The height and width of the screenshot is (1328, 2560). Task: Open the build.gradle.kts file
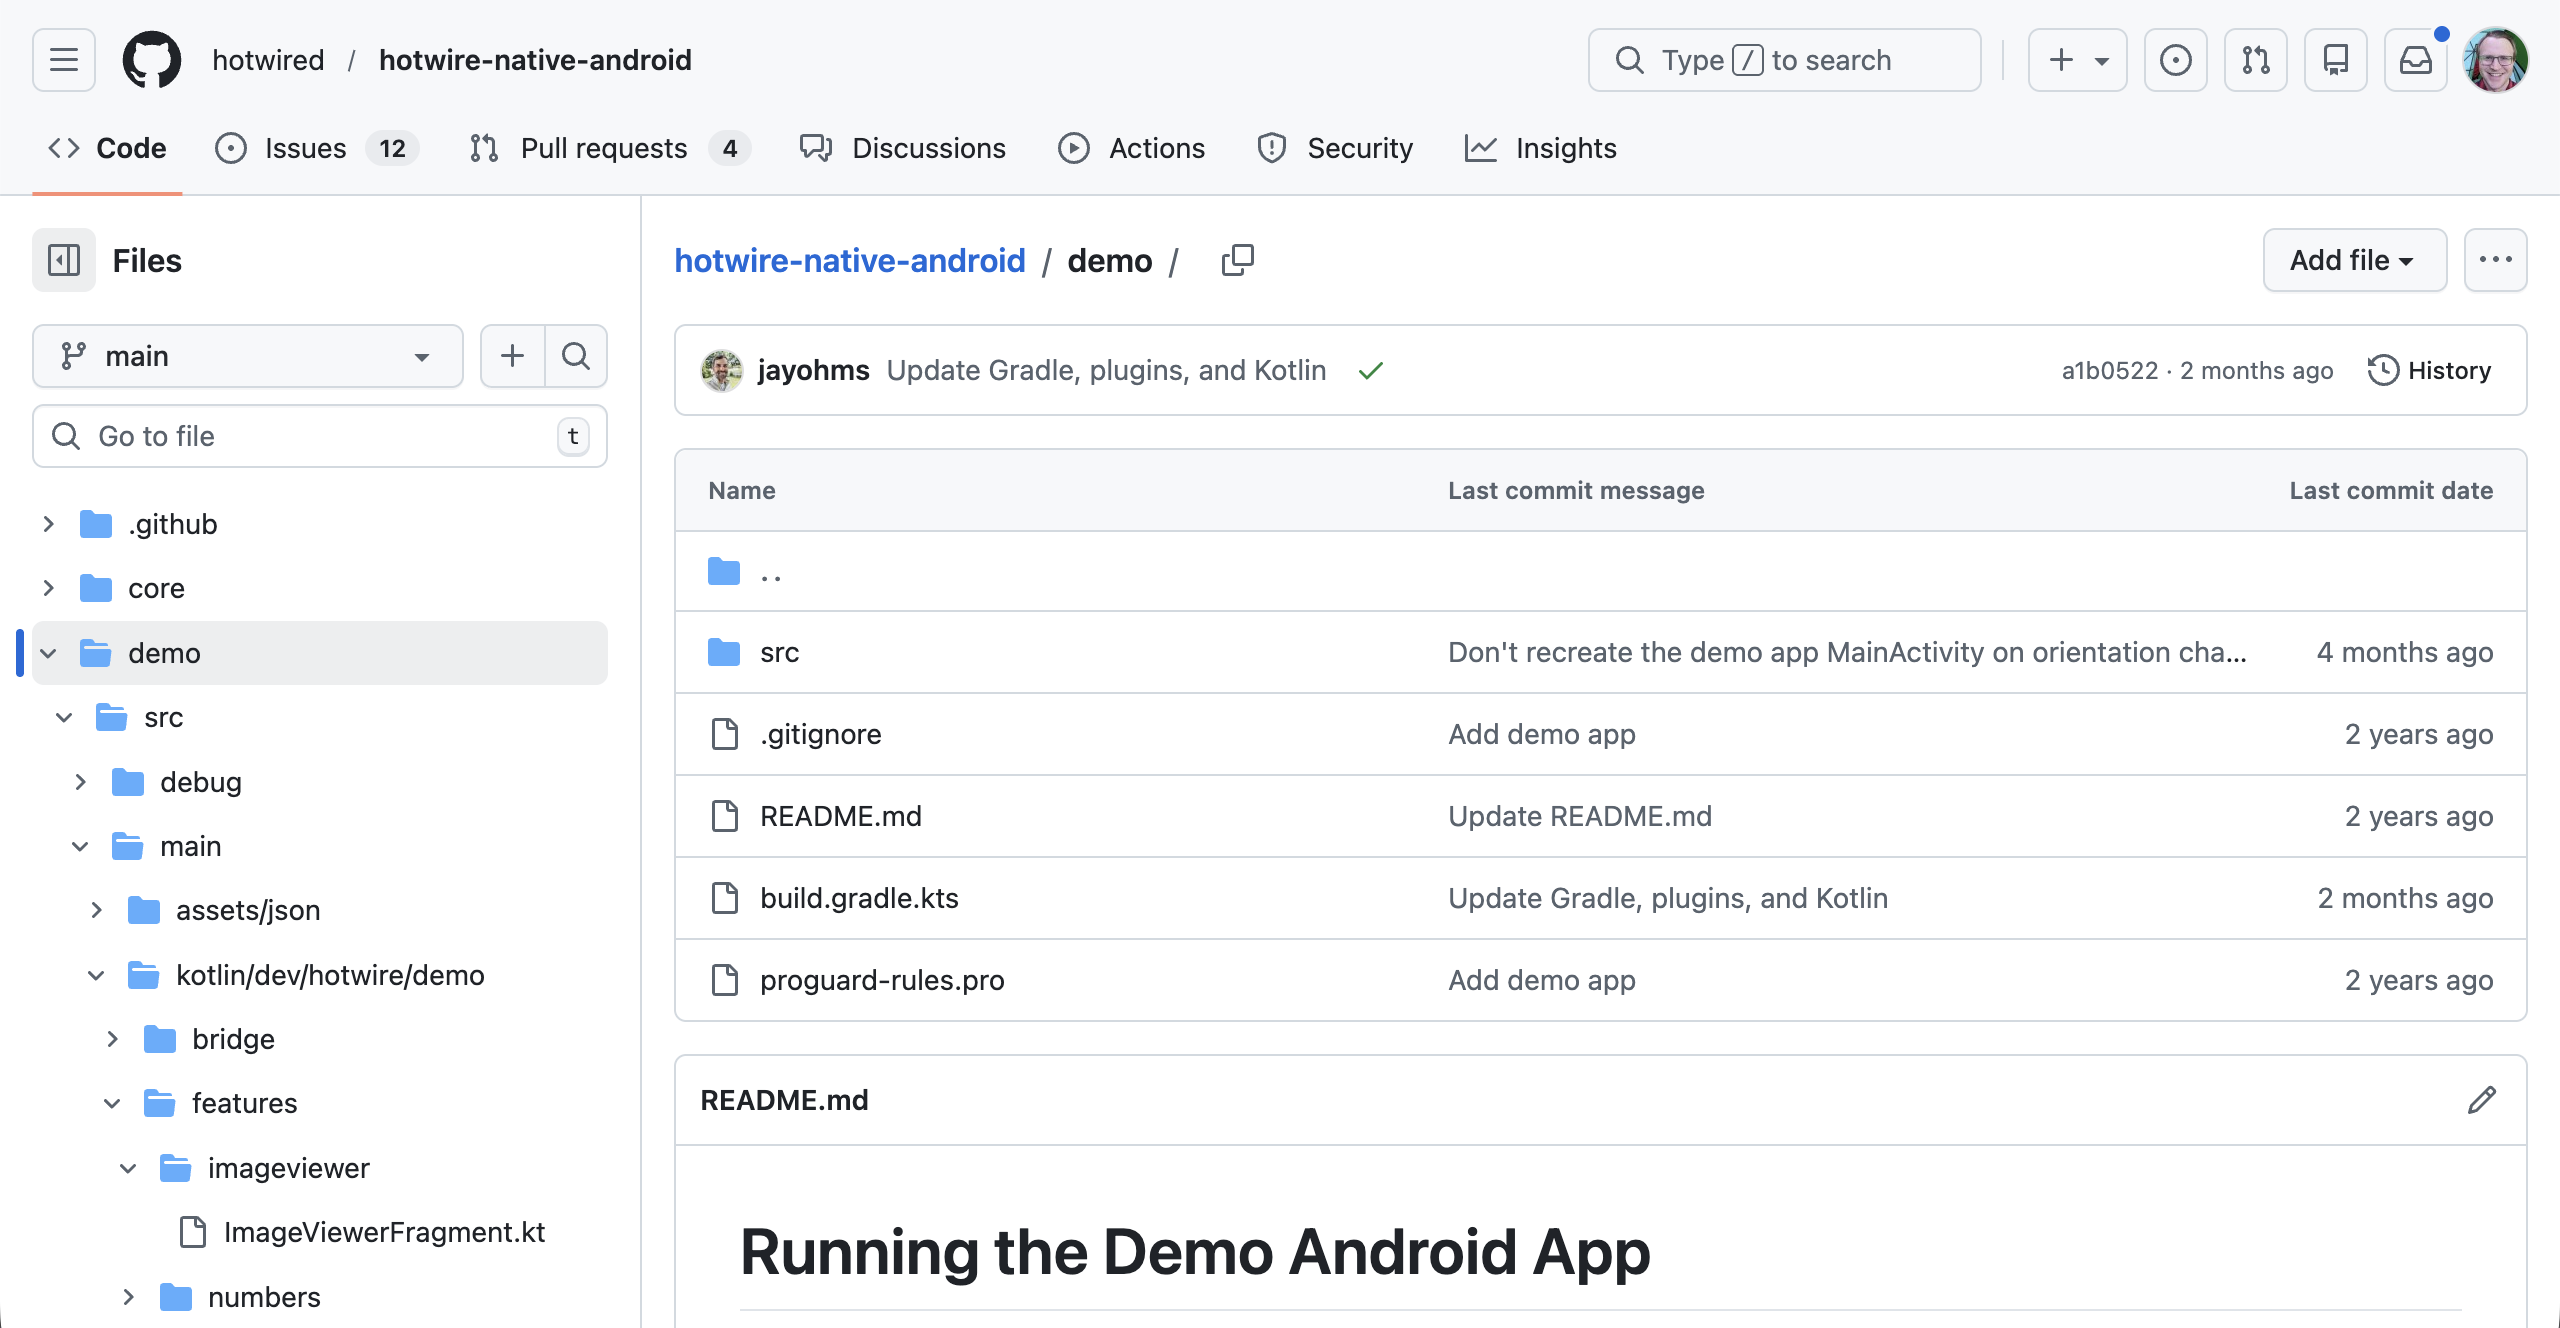pyautogui.click(x=859, y=899)
